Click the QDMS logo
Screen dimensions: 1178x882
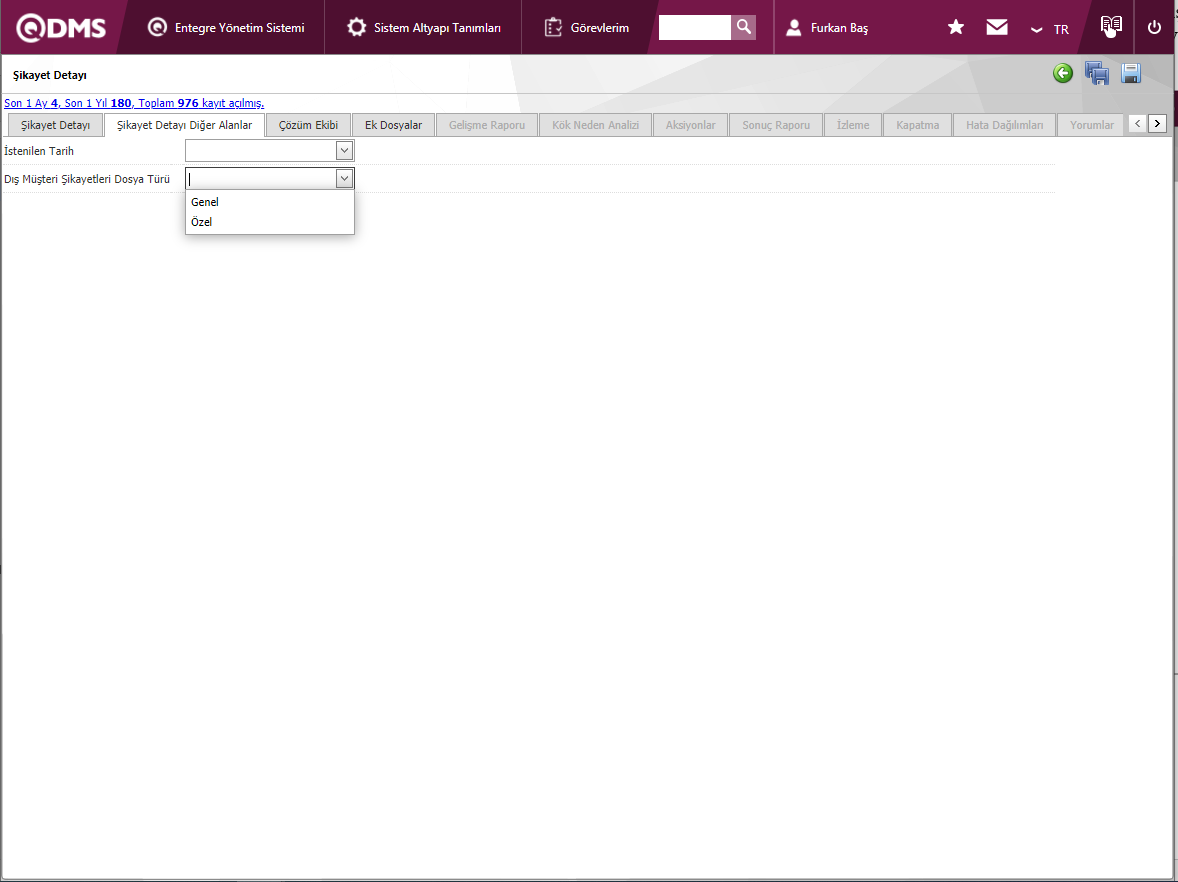coord(61,28)
